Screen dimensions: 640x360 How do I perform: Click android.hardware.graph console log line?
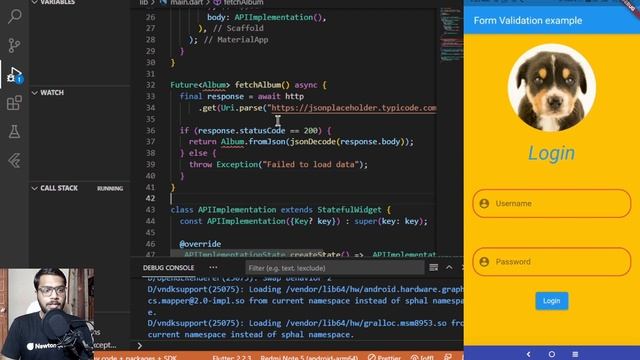tap(305, 289)
